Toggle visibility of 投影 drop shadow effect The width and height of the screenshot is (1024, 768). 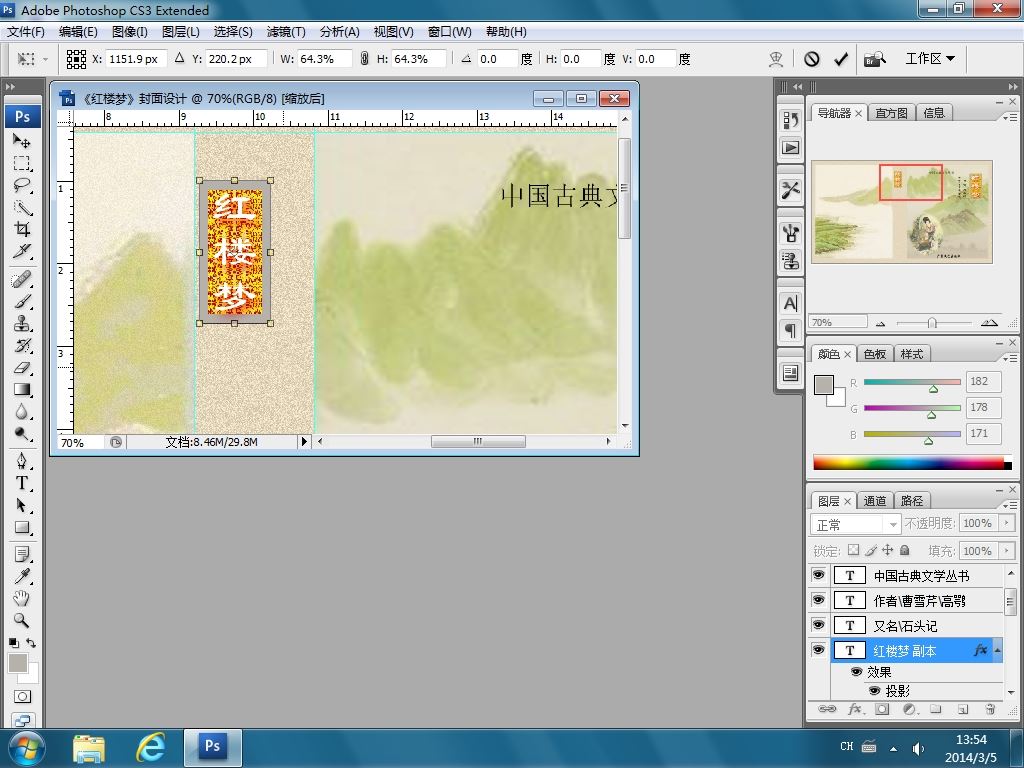pos(874,690)
